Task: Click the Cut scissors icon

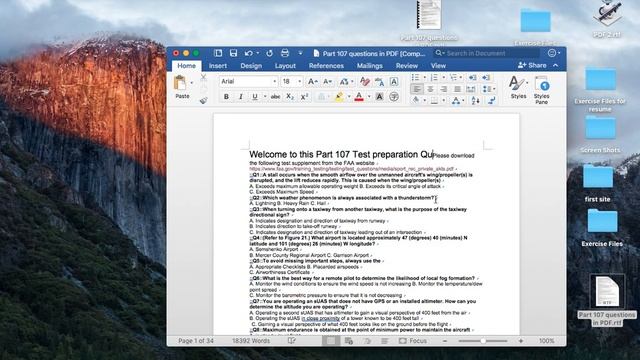Action: pyautogui.click(x=203, y=77)
